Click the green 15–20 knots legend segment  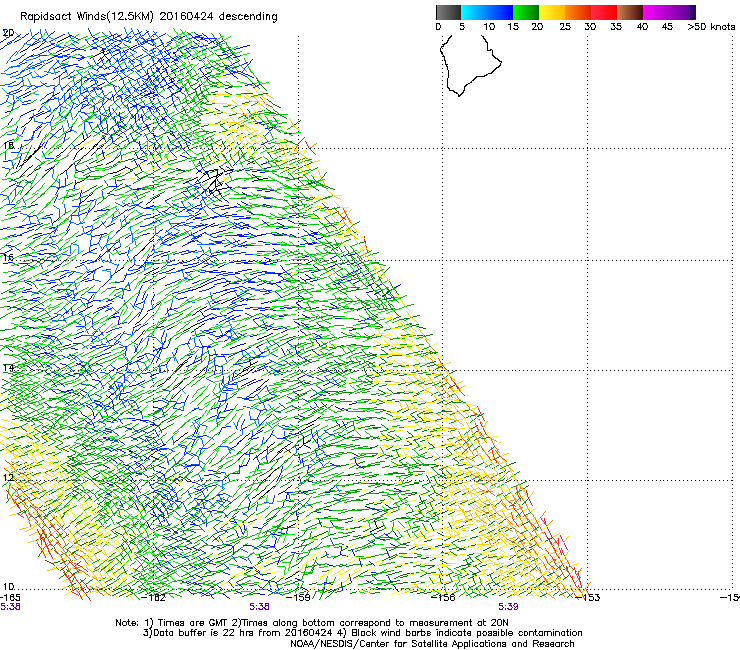[x=526, y=12]
